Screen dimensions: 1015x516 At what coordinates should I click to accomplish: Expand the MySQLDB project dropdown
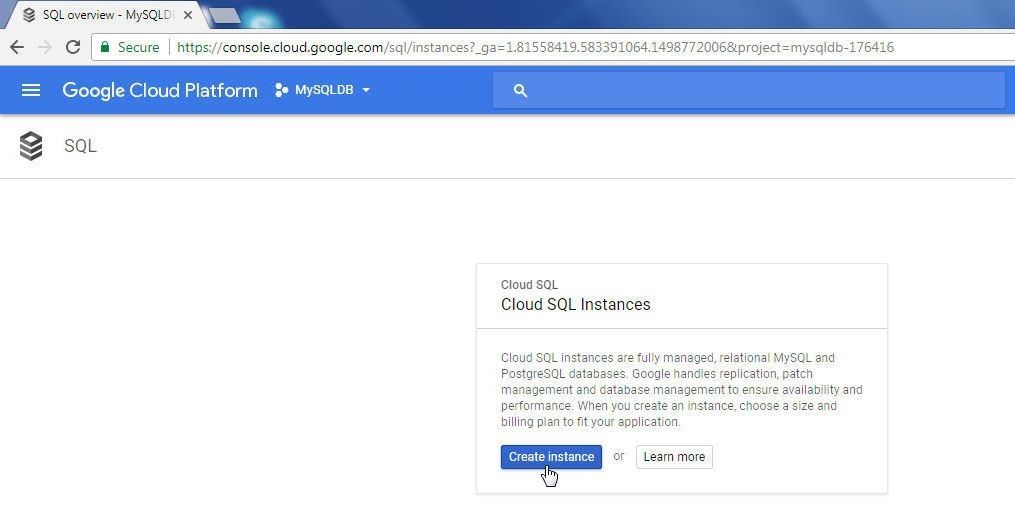[x=366, y=90]
